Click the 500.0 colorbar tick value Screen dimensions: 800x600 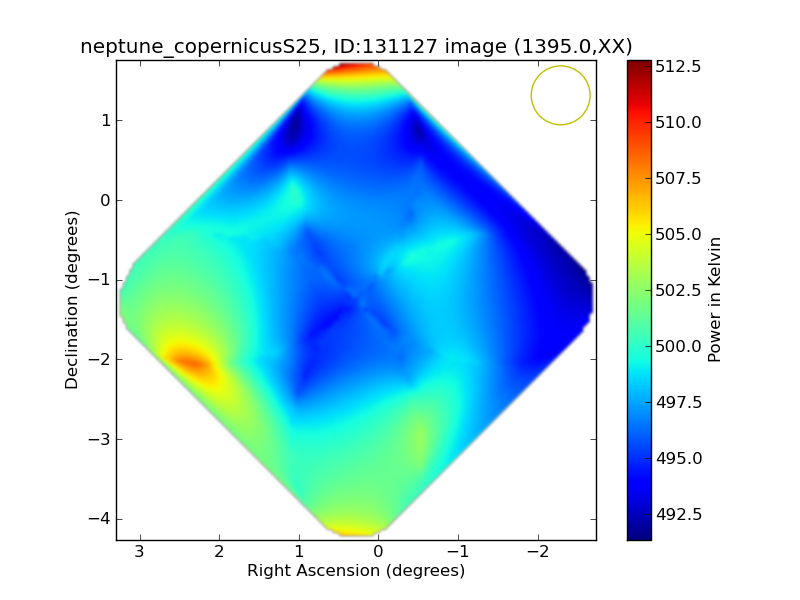[678, 346]
